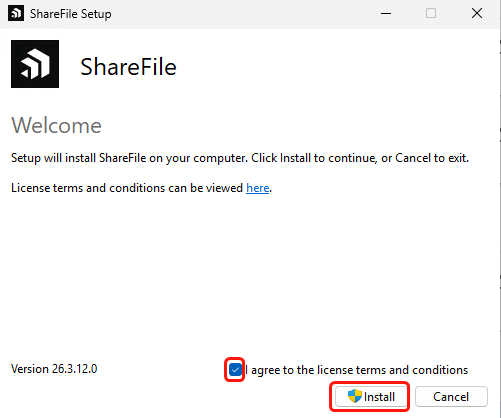This screenshot has width=501, height=418.
Task: Cancel the ShareFile setup
Action: (x=451, y=397)
